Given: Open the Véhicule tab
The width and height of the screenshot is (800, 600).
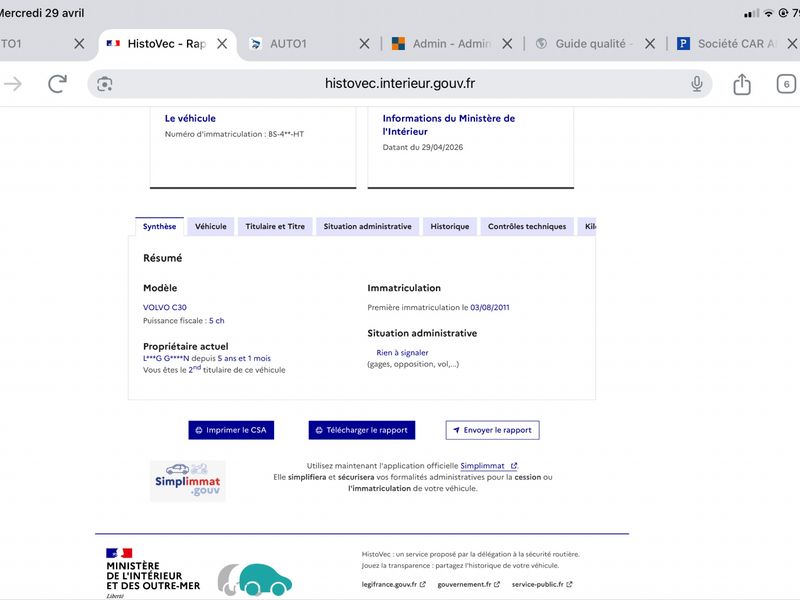Looking at the screenshot, I should point(211,227).
